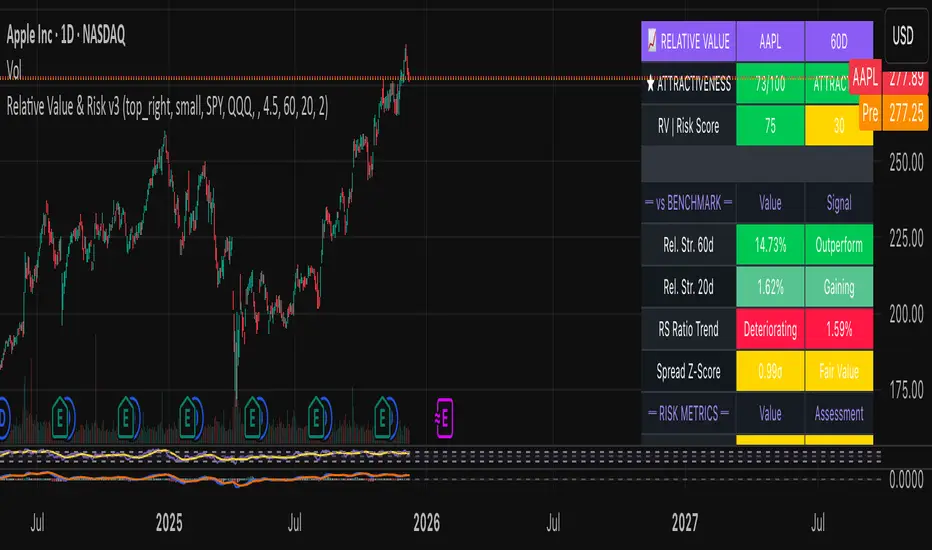
Task: Click the green 75 score cell
Action: point(770,125)
